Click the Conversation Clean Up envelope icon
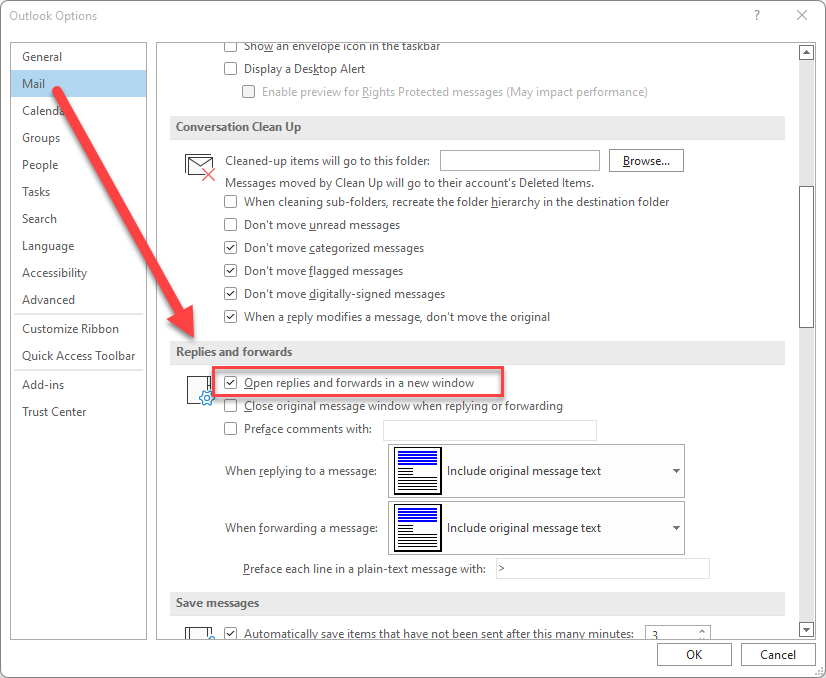 coord(200,167)
